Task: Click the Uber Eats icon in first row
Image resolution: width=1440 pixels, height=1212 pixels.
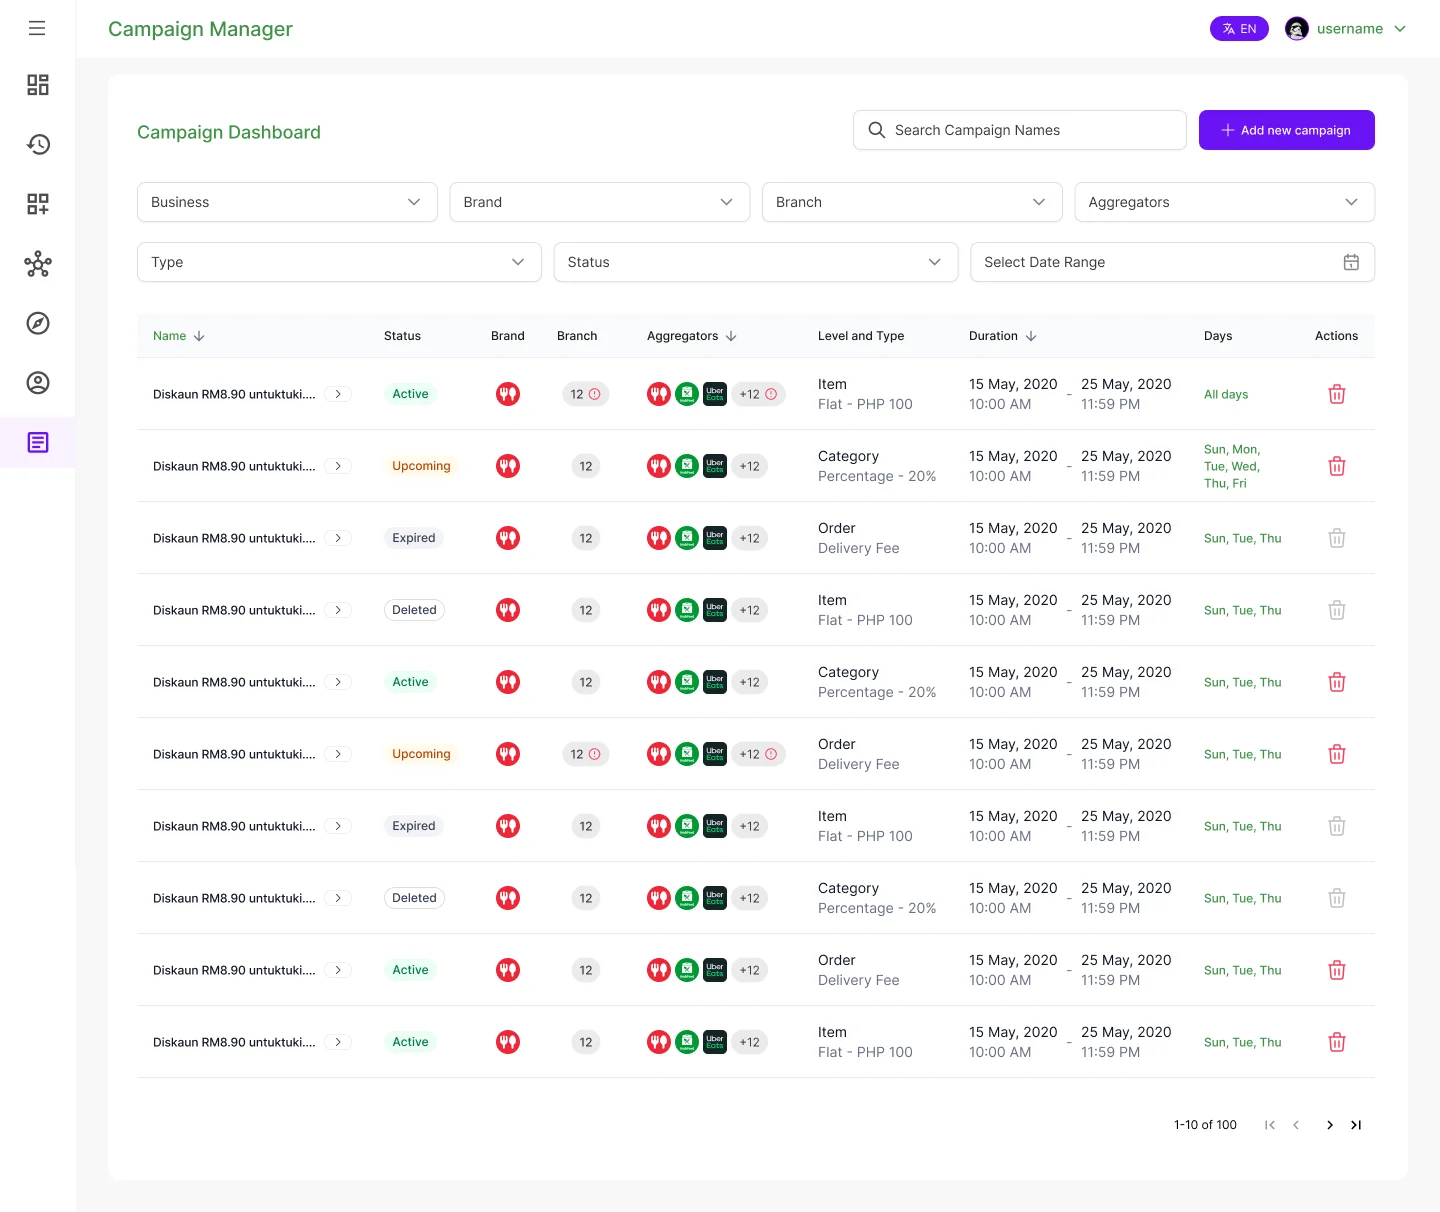Action: 715,394
